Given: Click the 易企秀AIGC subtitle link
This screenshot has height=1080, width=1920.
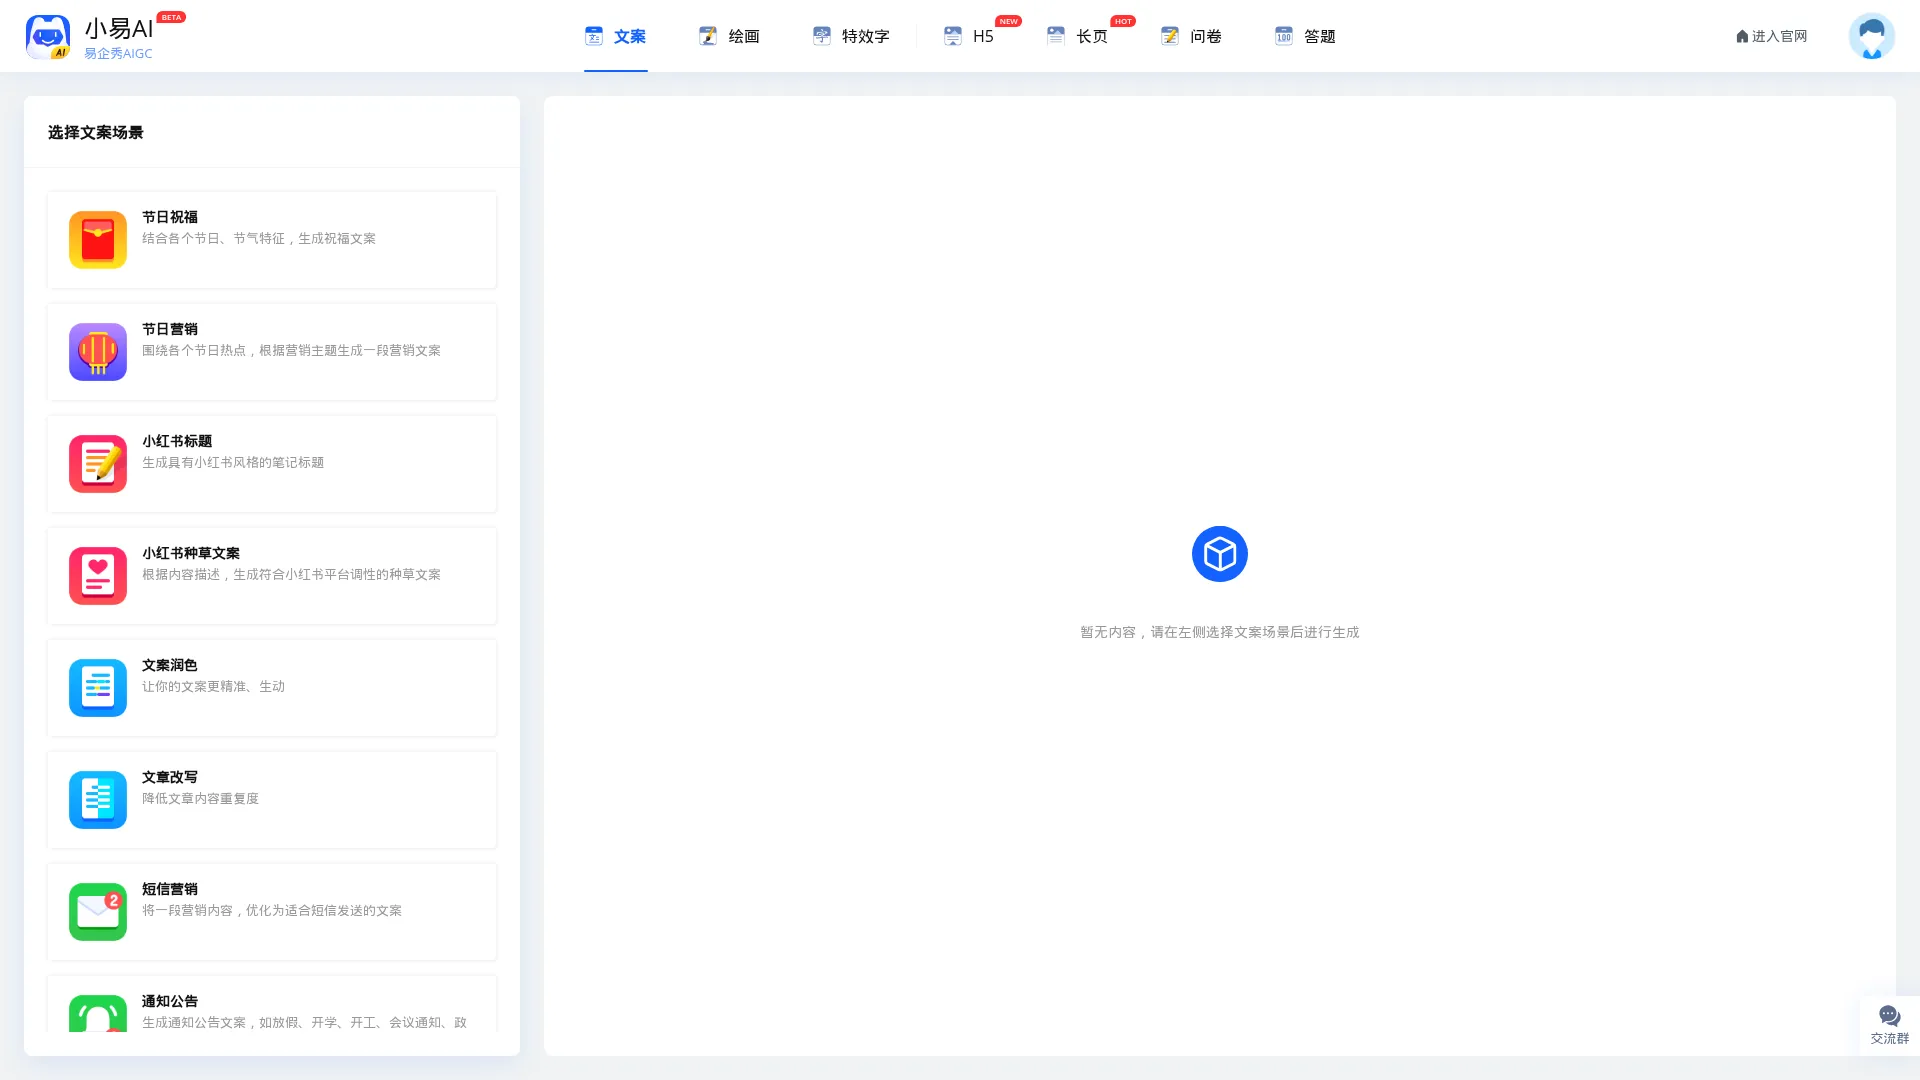Looking at the screenshot, I should [x=118, y=54].
